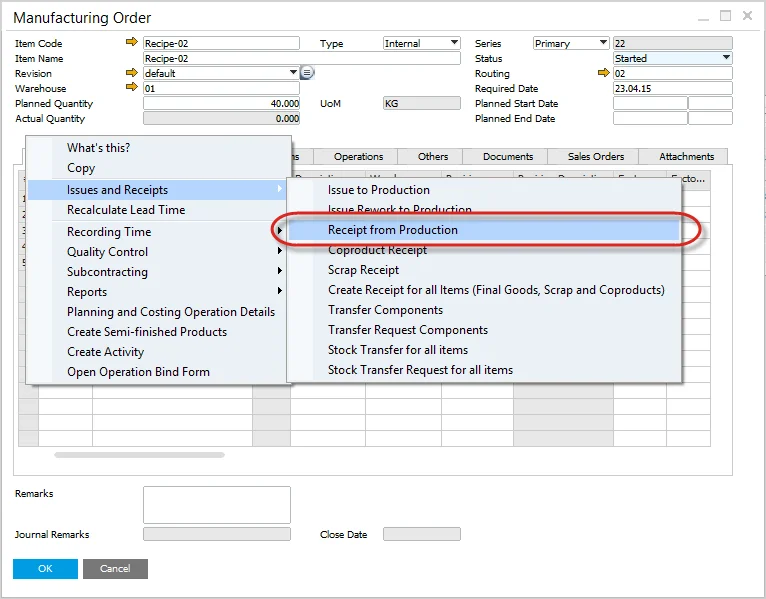Click the horizontal scrollbar below the grid
This screenshot has height=599, width=766.
139,455
